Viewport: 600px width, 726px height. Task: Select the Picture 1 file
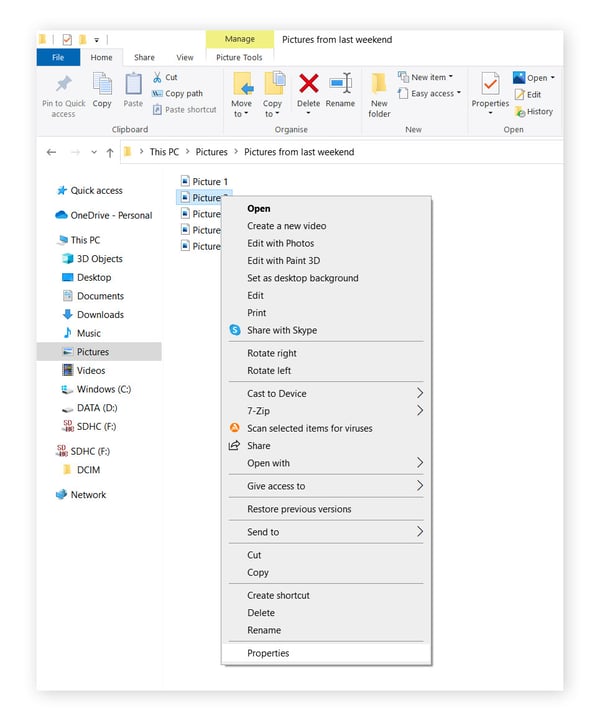[209, 182]
